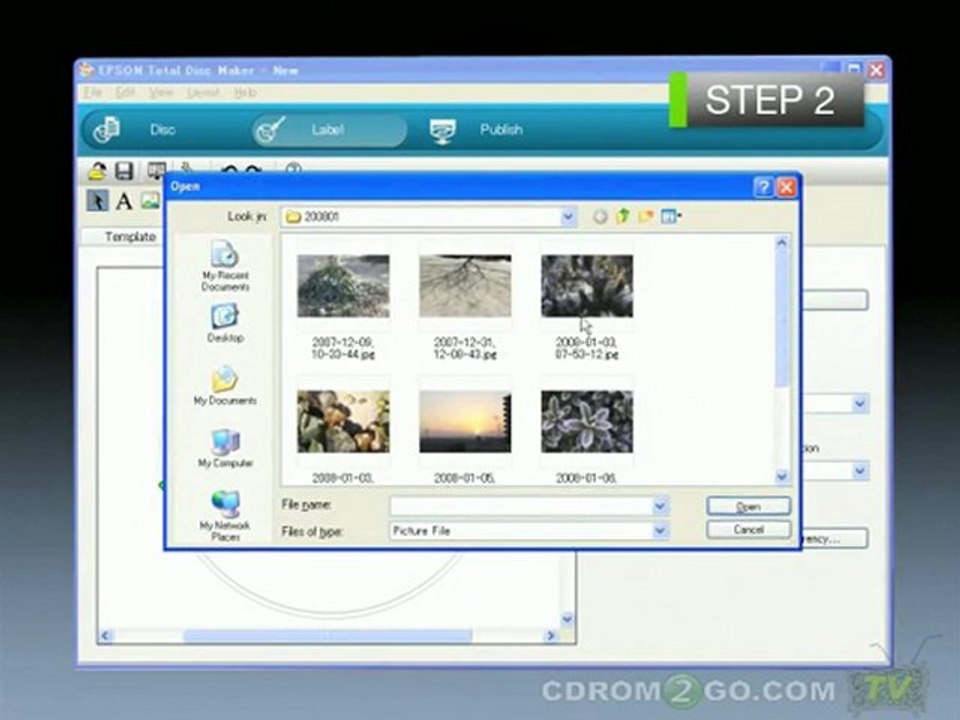This screenshot has height=720, width=960.
Task: Click the partially hidden Transparency button
Action: click(835, 539)
